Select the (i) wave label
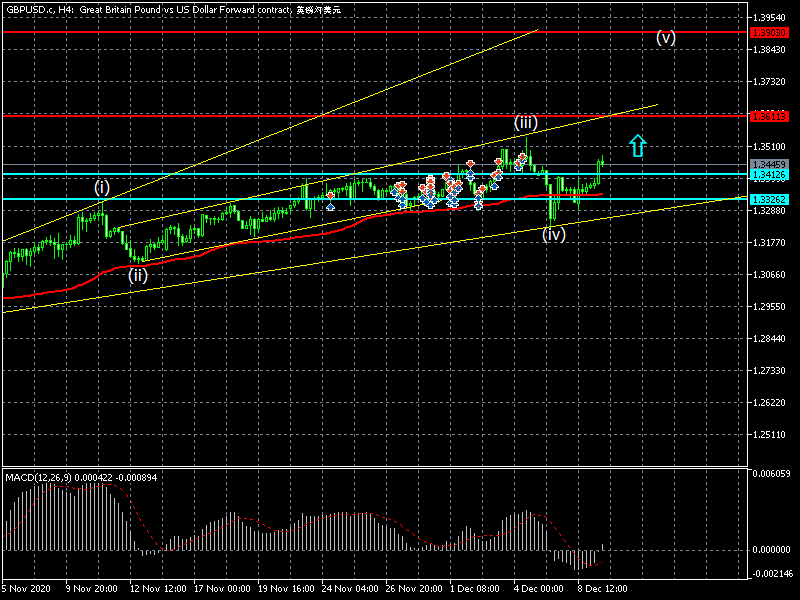 pos(102,187)
